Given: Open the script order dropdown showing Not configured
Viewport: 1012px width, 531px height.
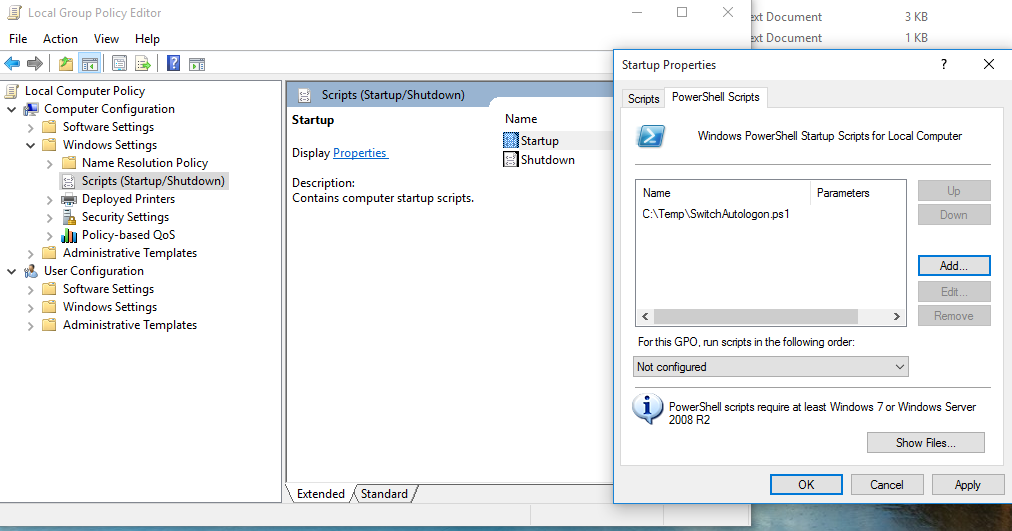Looking at the screenshot, I should point(771,366).
